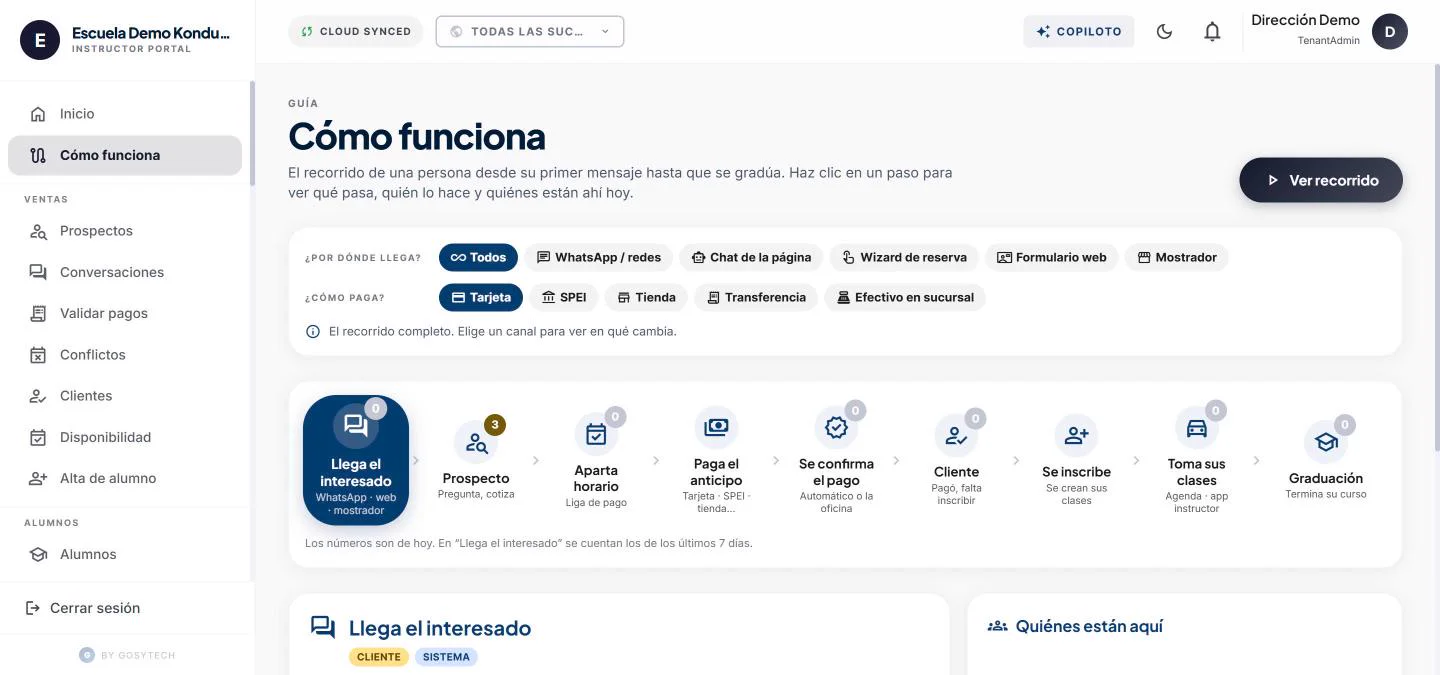
Task: Open the Copiloto assistant
Action: tap(1079, 31)
